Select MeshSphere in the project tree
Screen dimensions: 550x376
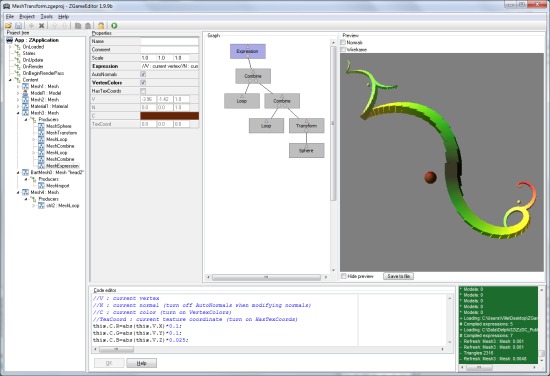pos(59,126)
